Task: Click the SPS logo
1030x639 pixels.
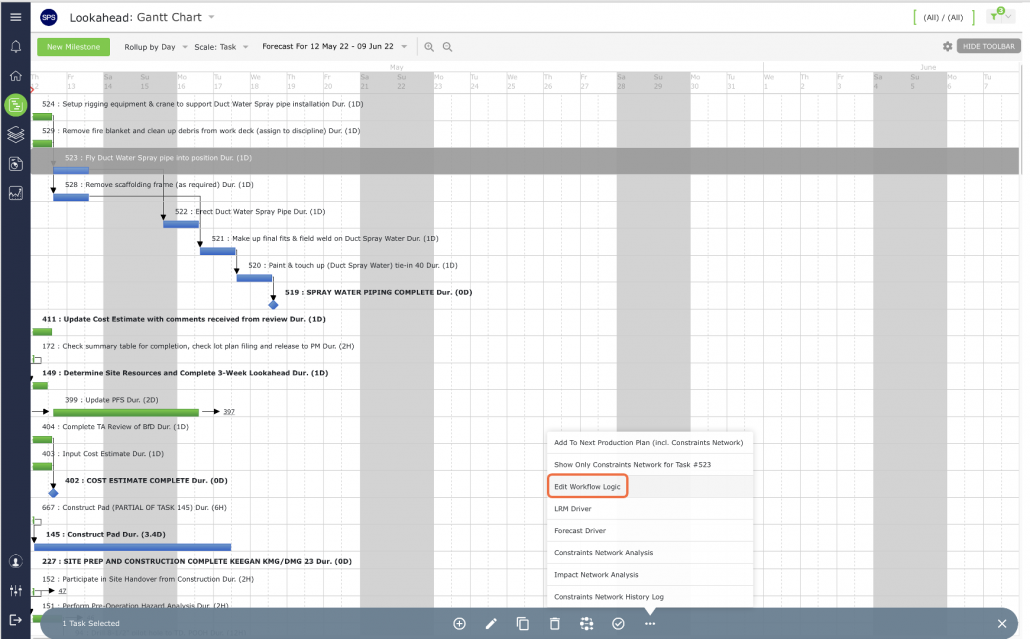Action: [x=49, y=18]
